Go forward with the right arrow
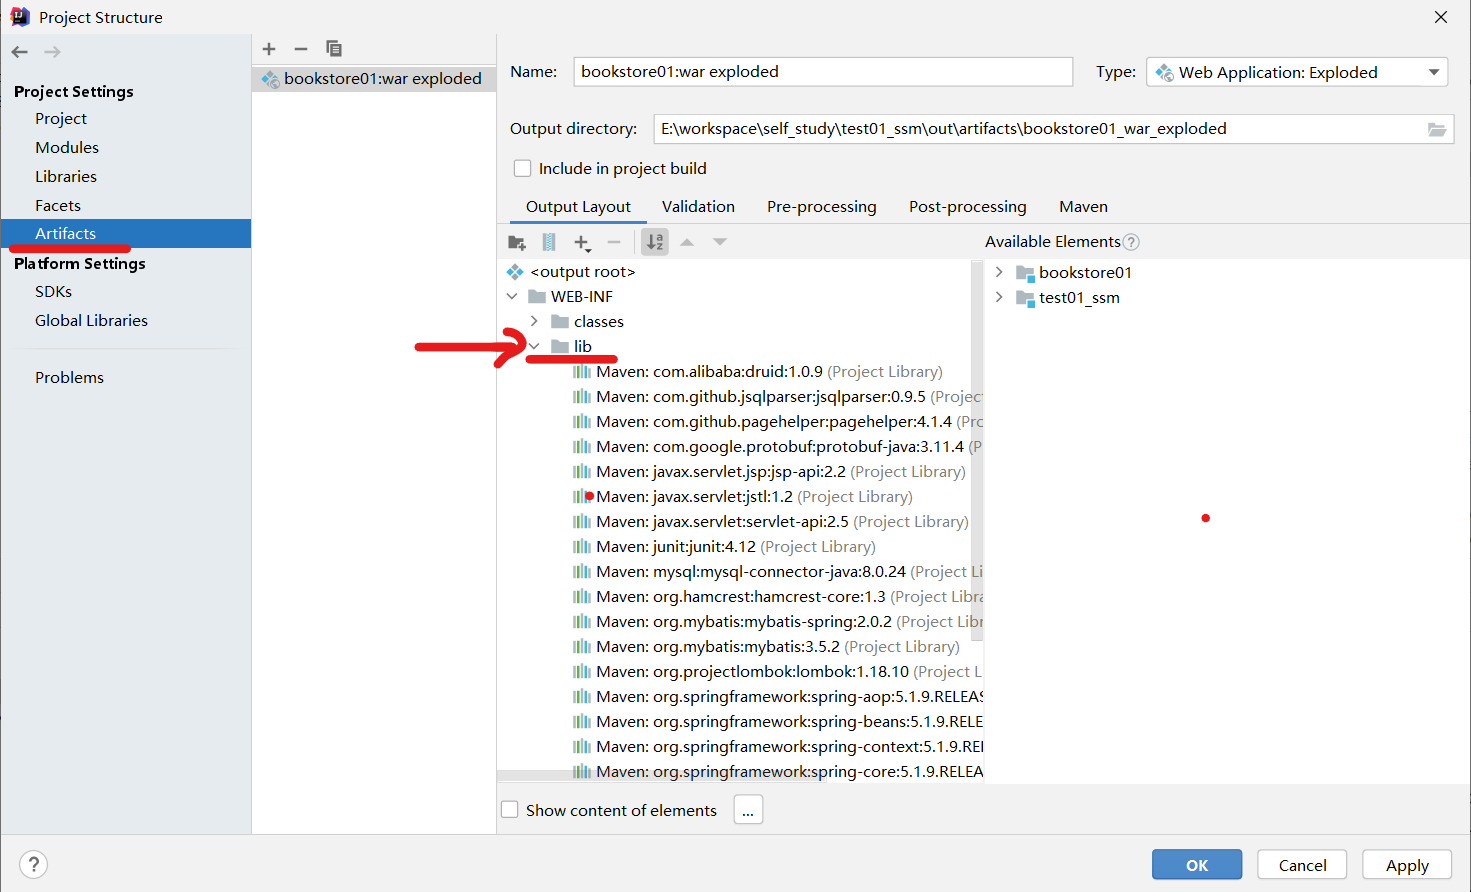This screenshot has width=1471, height=892. (53, 52)
